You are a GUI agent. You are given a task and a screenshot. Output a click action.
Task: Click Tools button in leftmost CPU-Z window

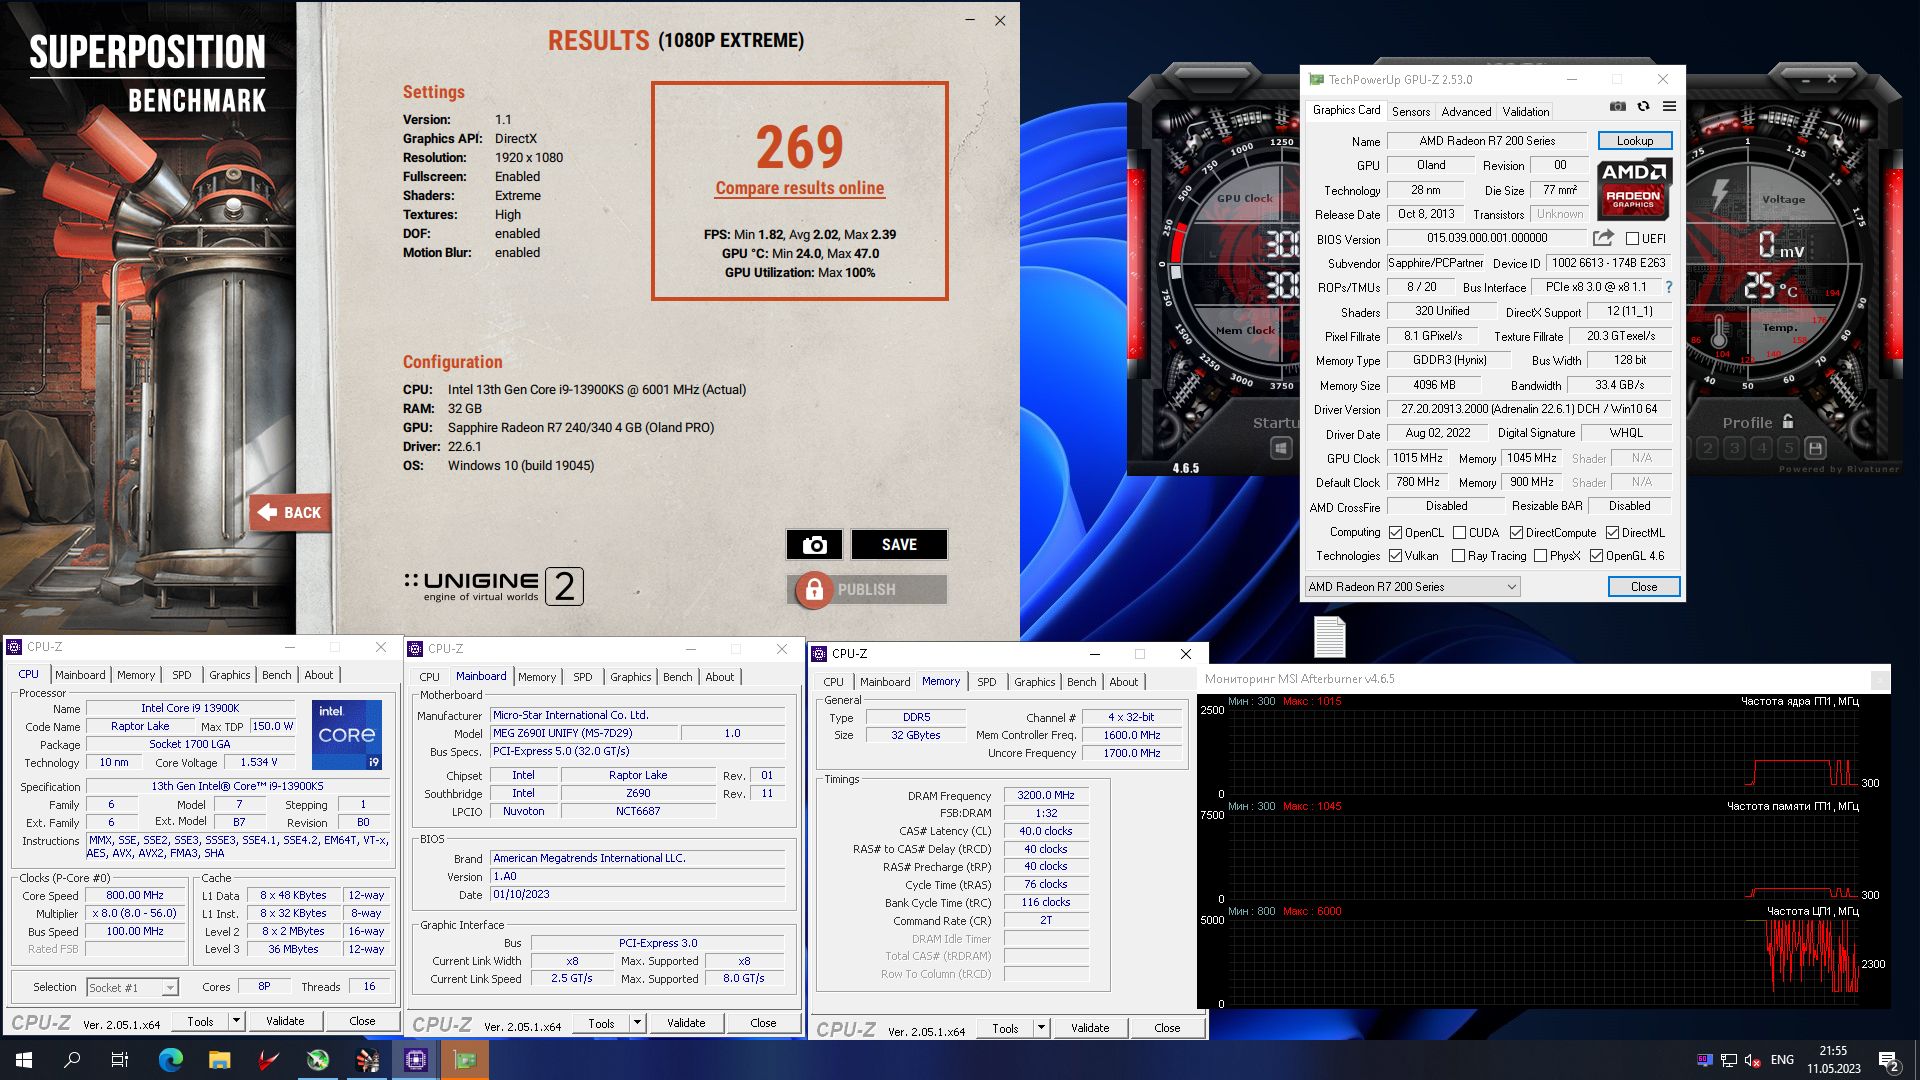pos(200,1021)
